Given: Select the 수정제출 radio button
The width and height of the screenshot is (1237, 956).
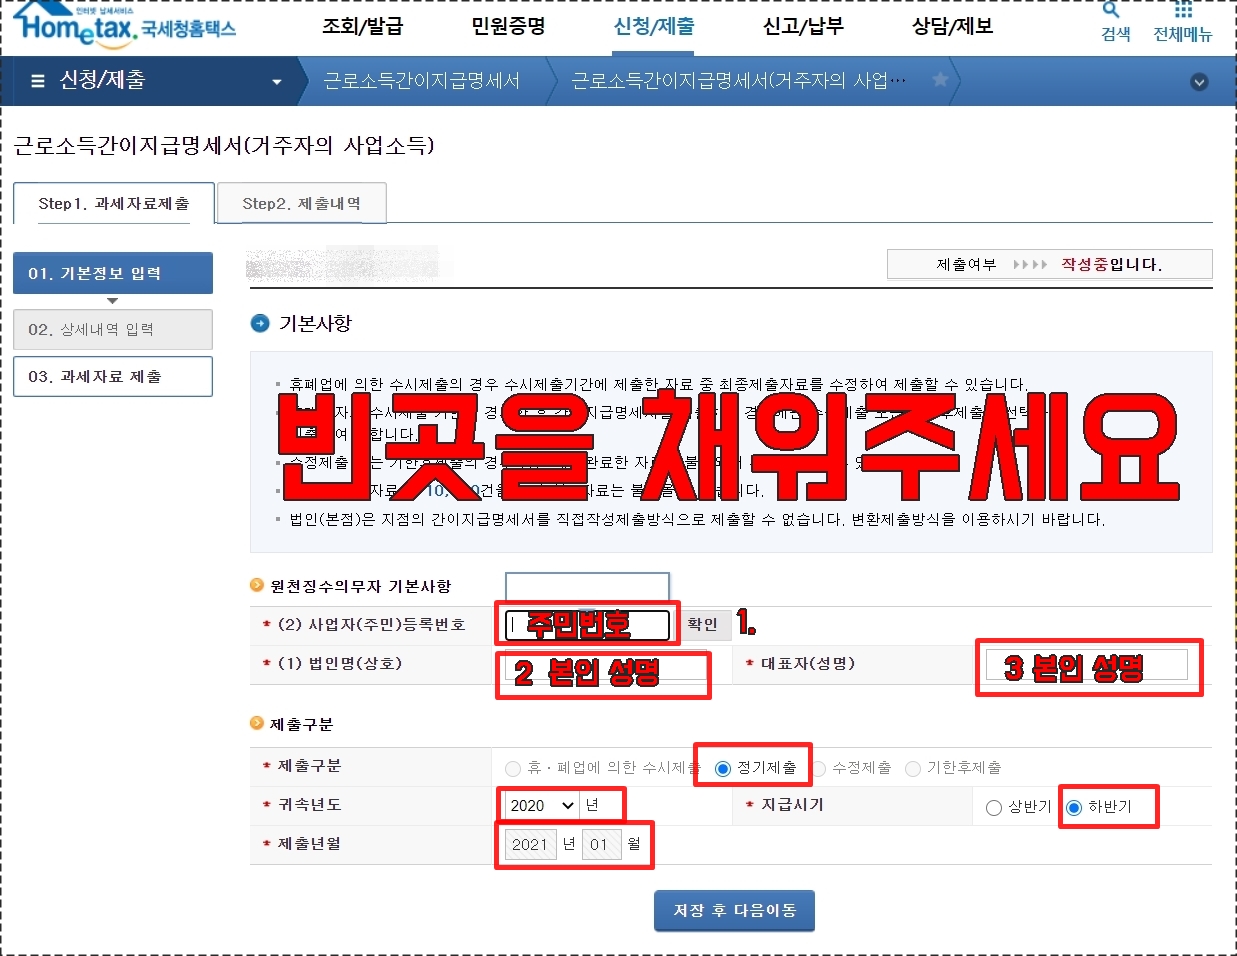Looking at the screenshot, I should coord(818,768).
